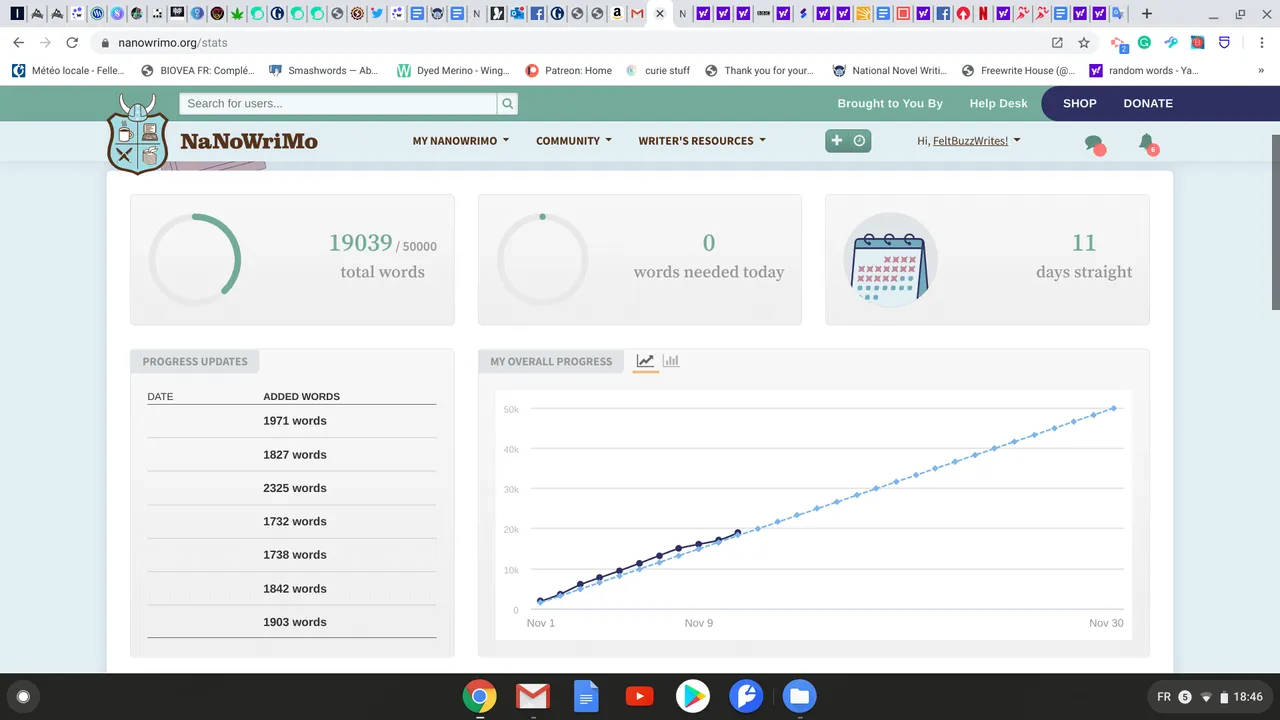
Task: Open the Météo locale bookmark
Action: tap(69, 71)
